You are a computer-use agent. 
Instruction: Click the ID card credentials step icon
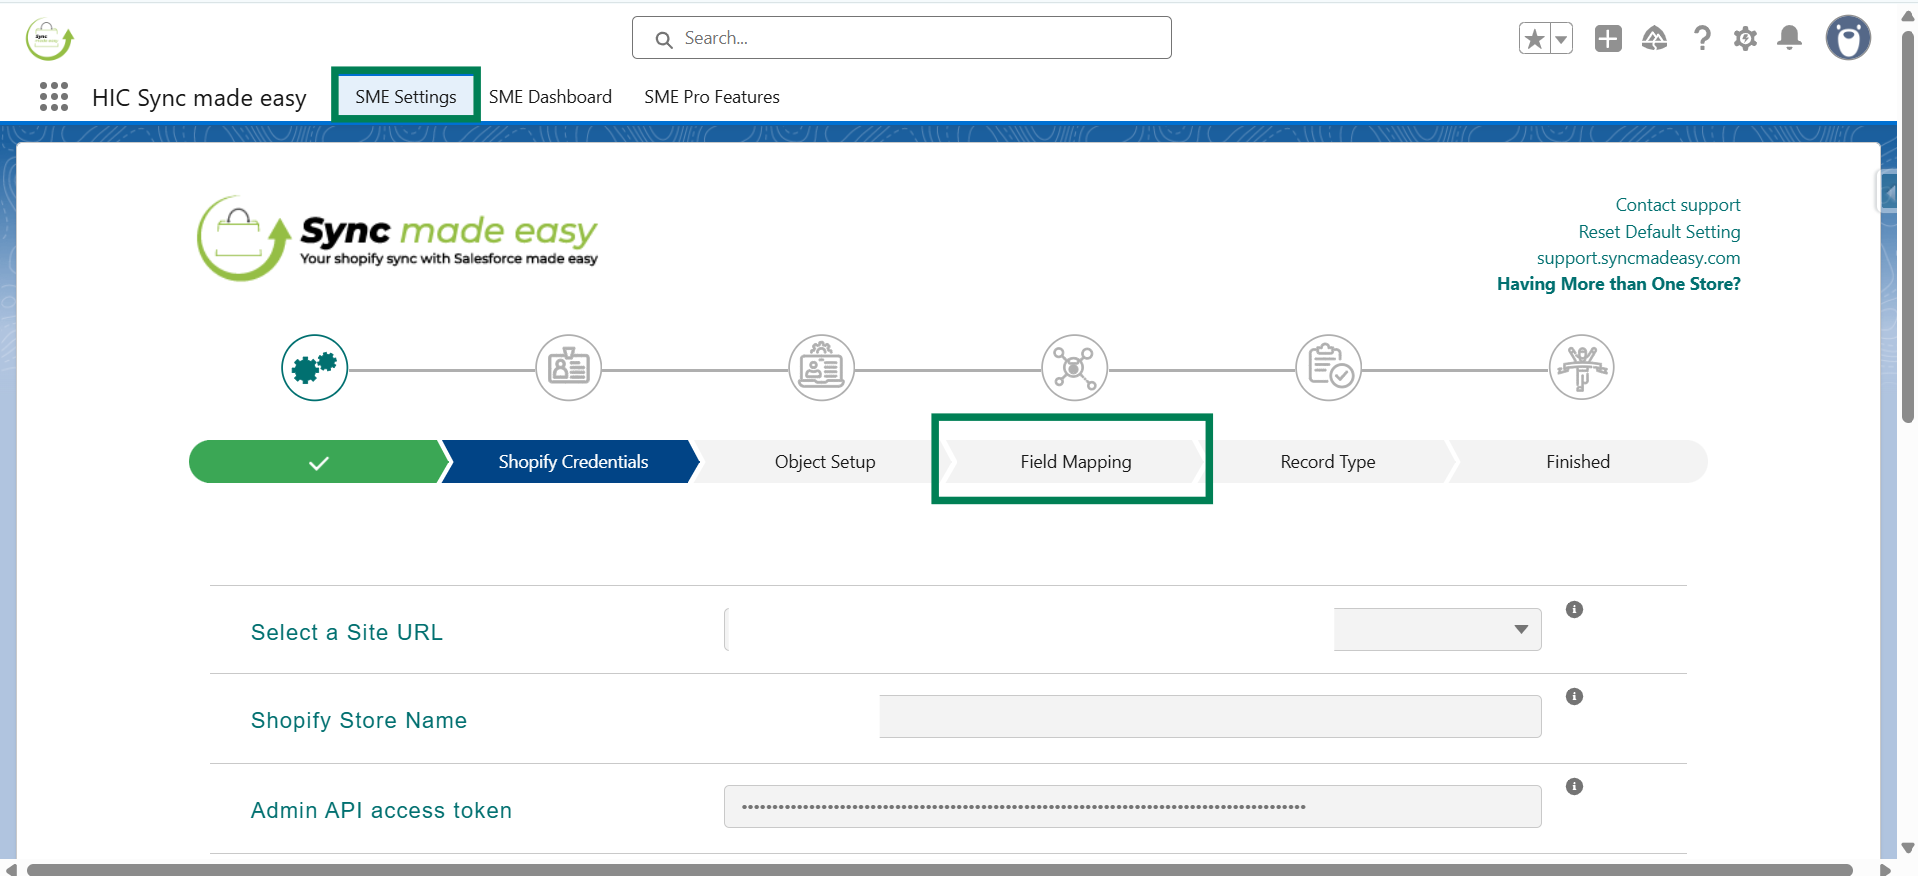568,368
